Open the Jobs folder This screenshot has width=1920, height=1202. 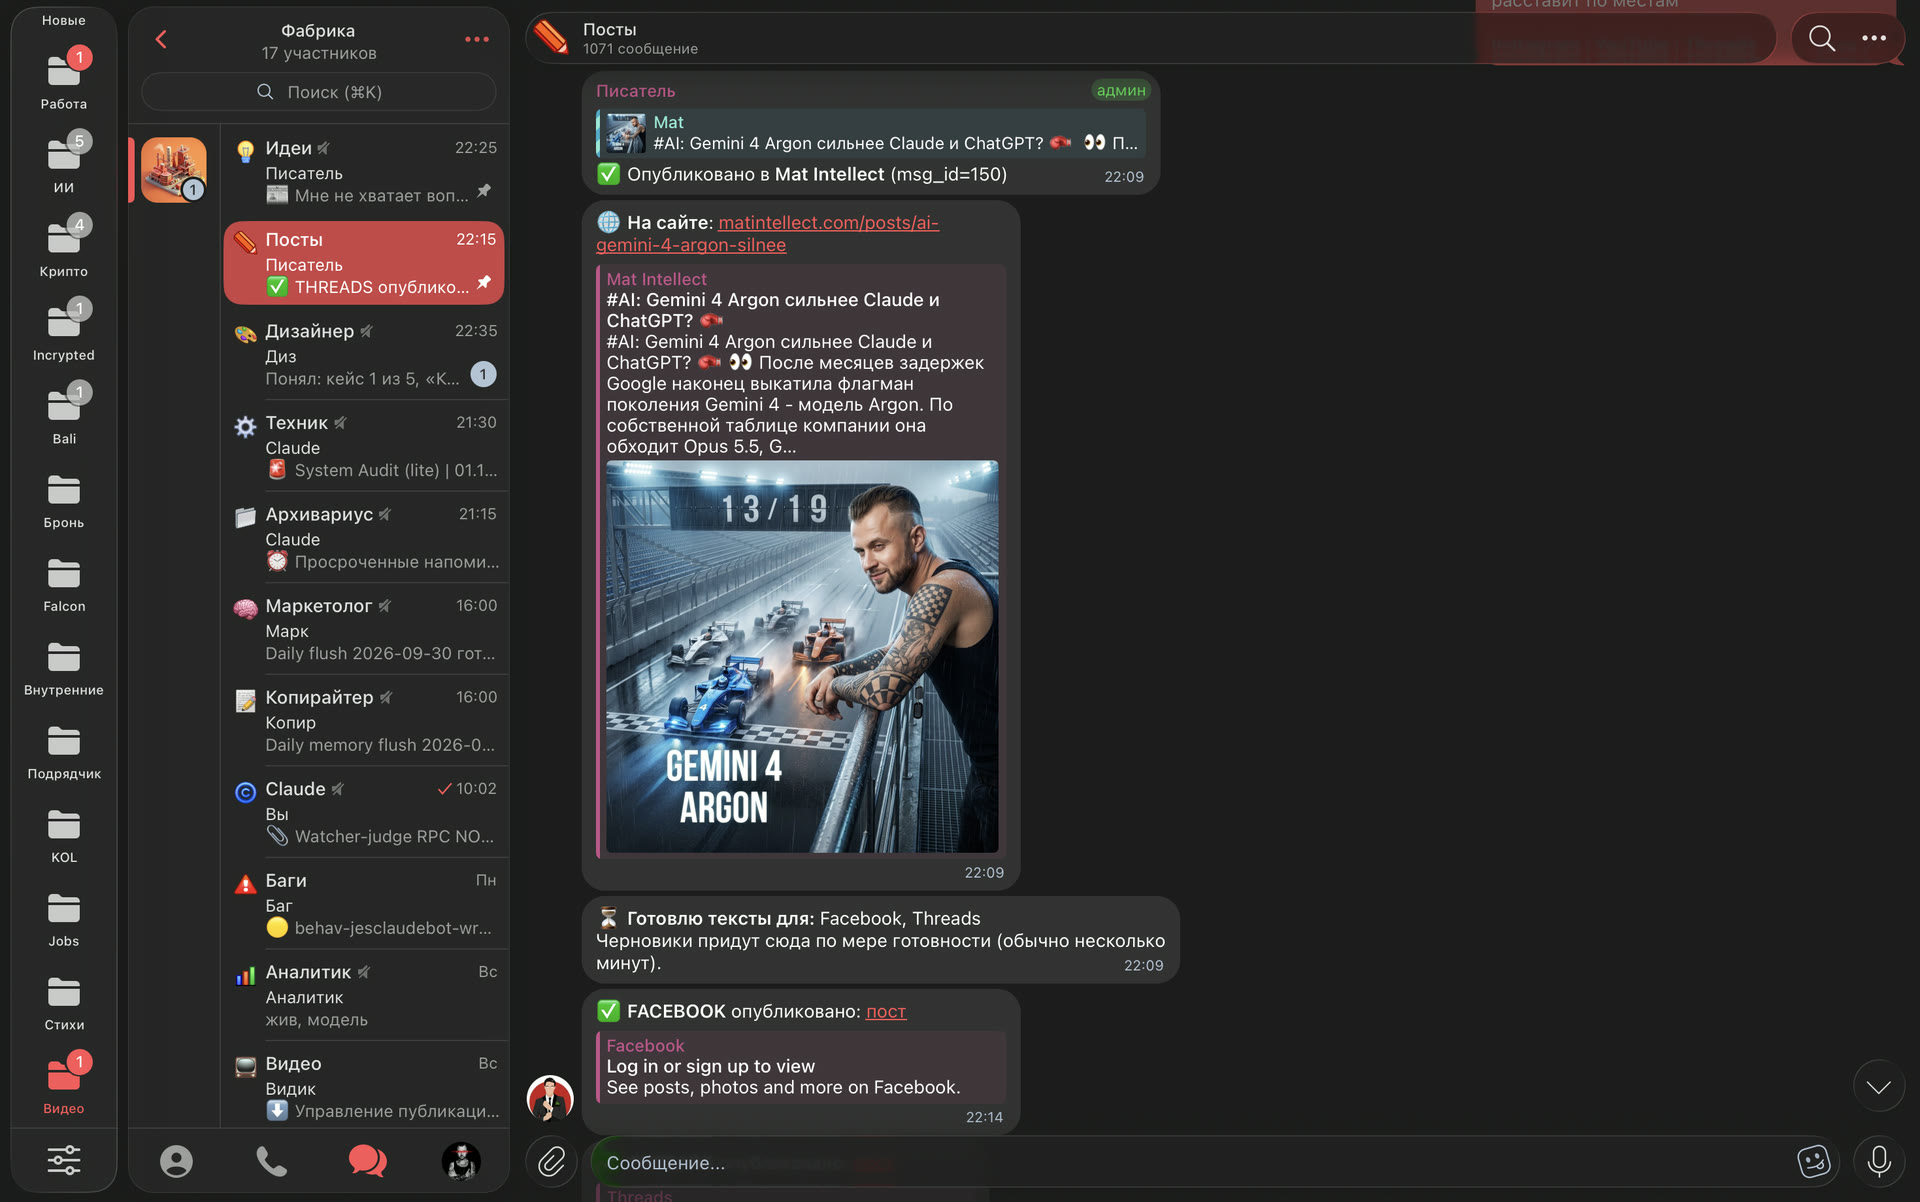click(64, 918)
